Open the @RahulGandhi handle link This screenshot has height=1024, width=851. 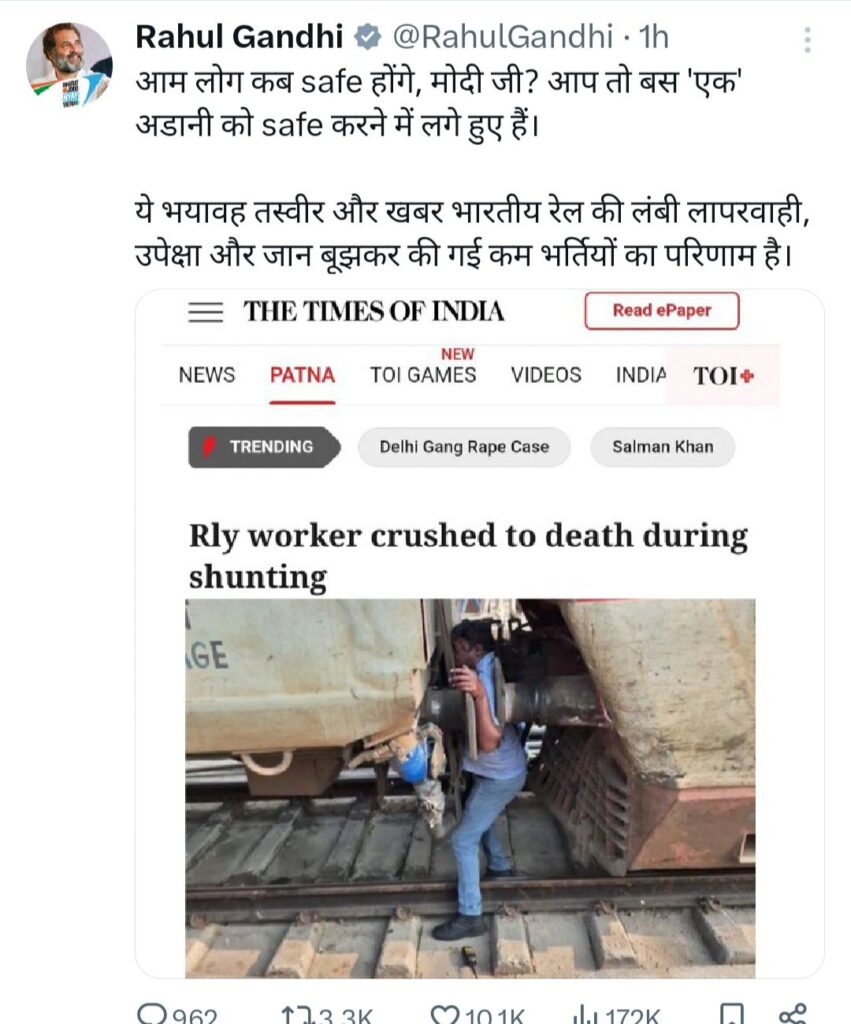click(502, 37)
